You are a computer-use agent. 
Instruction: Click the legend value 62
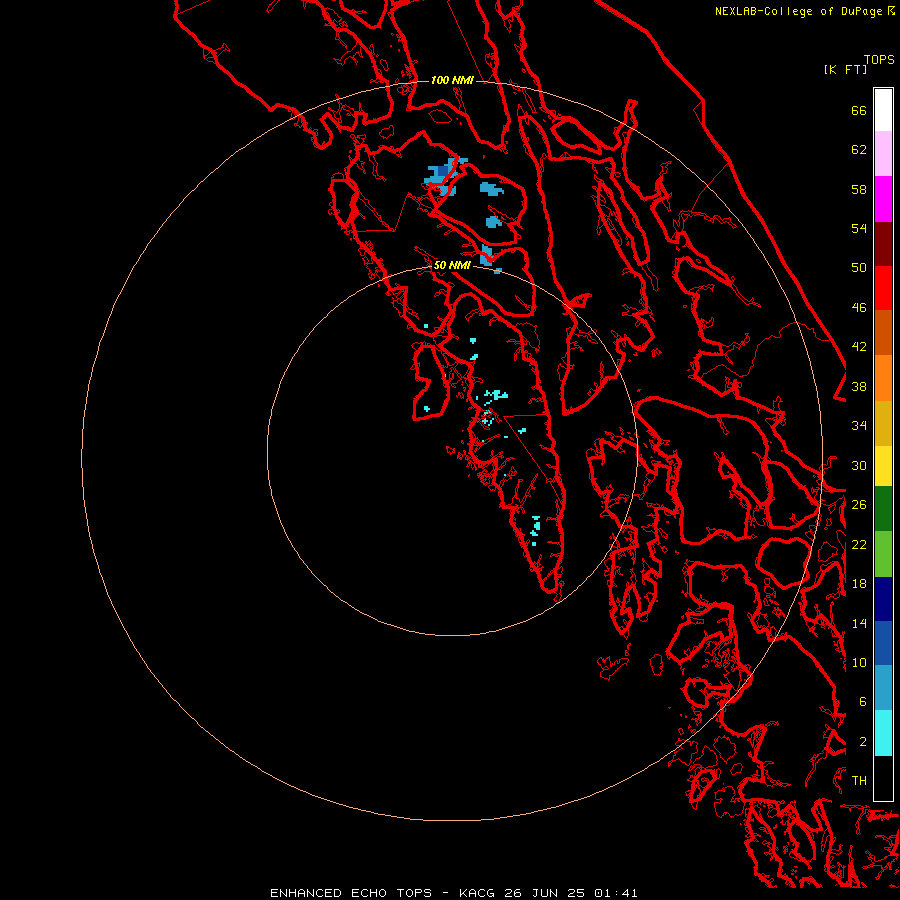click(859, 150)
